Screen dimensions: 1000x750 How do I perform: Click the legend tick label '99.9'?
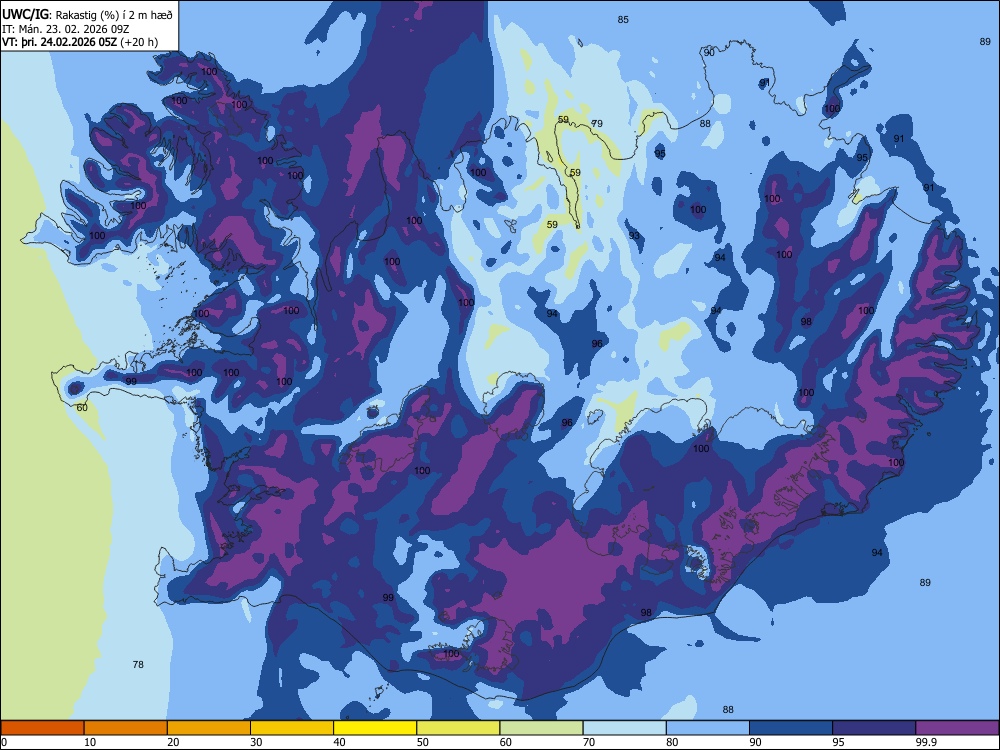925,742
